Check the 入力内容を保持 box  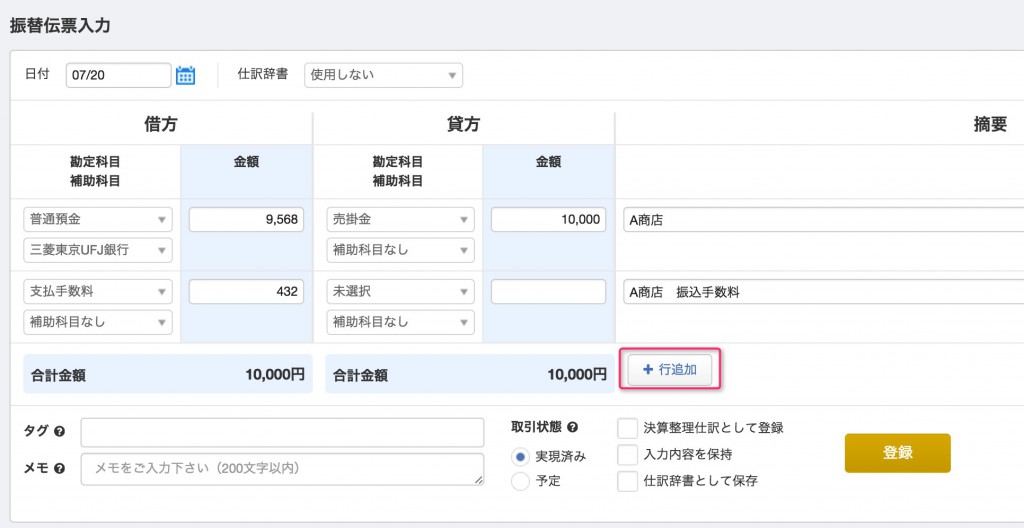[x=628, y=454]
